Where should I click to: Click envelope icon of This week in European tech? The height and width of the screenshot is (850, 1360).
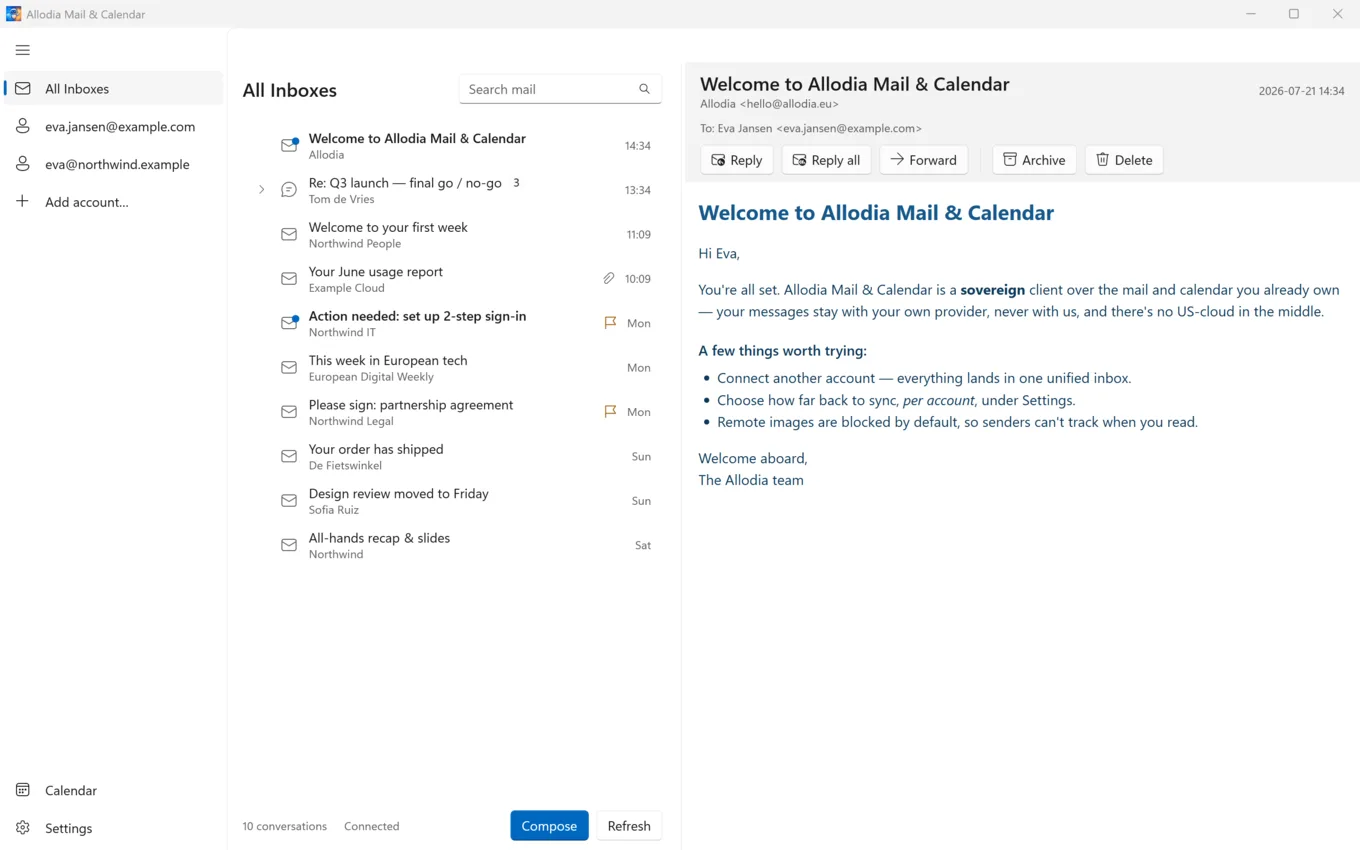coord(289,368)
